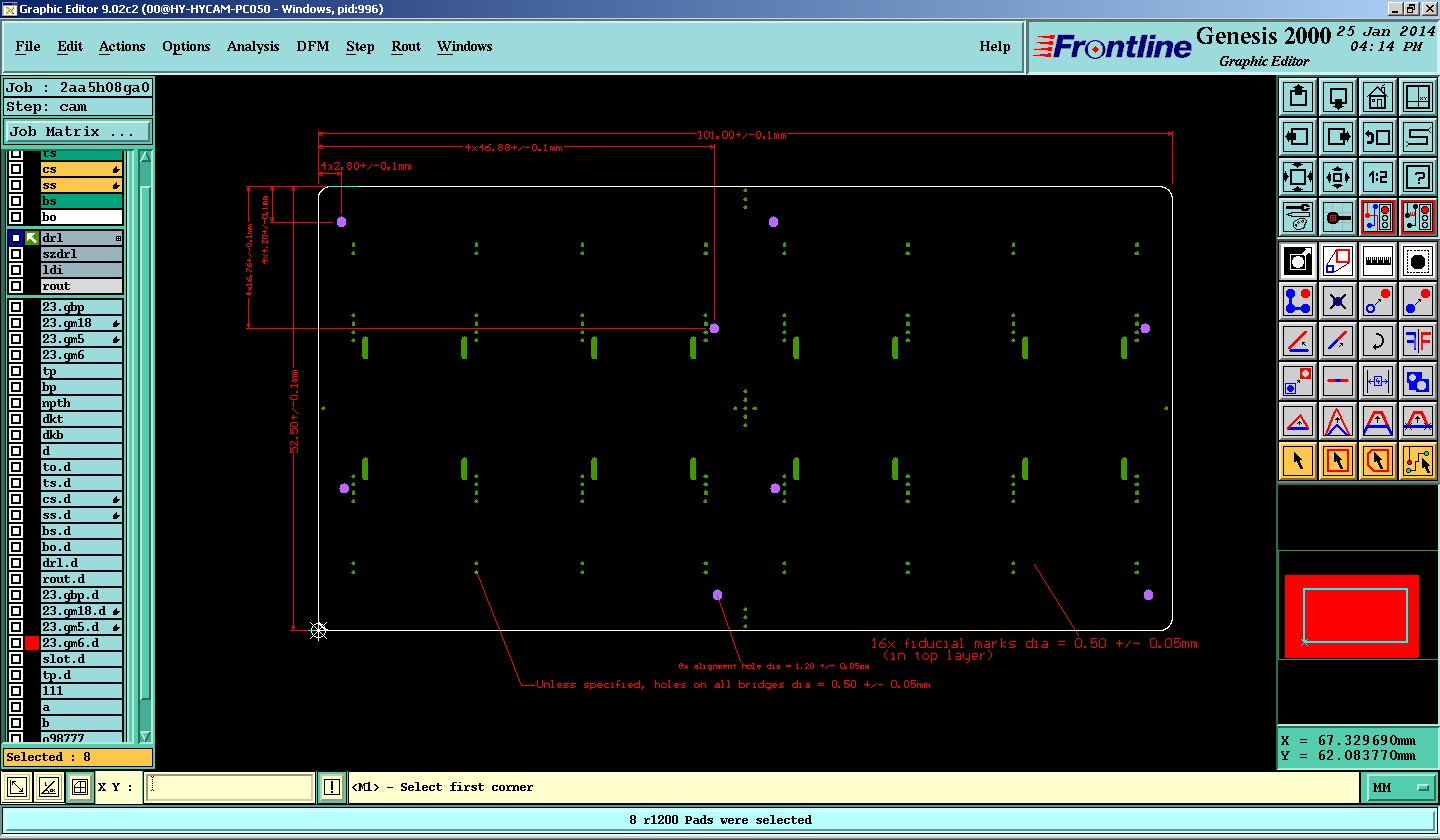The image size is (1440, 840).
Task: Click the pan up arrow icon
Action: point(1298,97)
